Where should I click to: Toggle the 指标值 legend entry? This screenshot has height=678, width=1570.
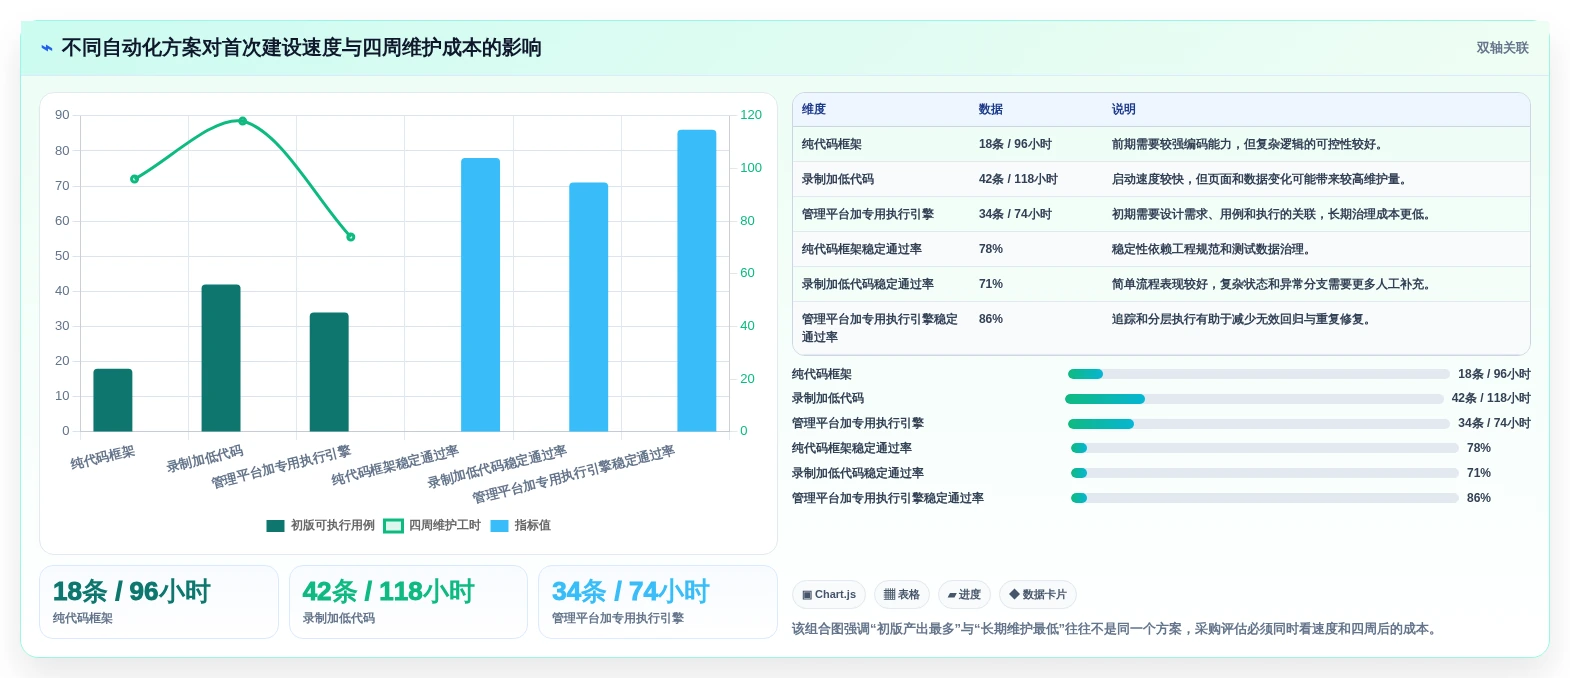521,526
